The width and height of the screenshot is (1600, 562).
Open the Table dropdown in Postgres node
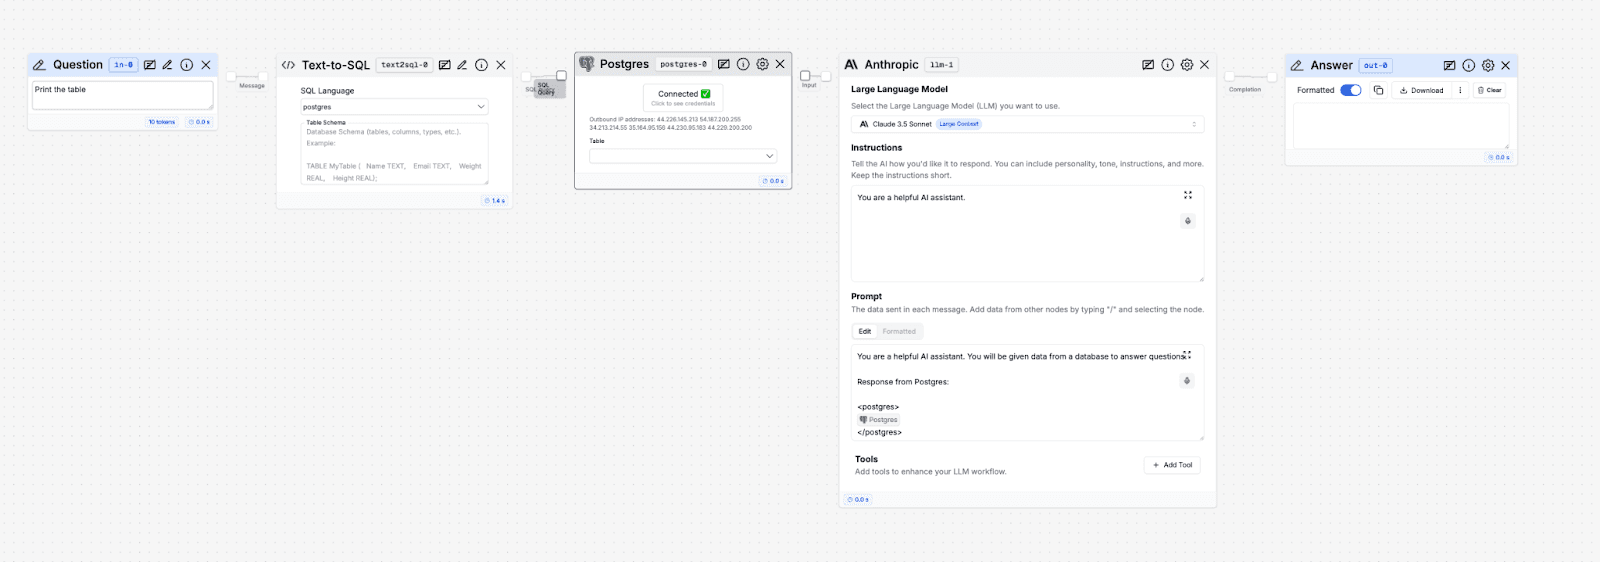pos(683,156)
